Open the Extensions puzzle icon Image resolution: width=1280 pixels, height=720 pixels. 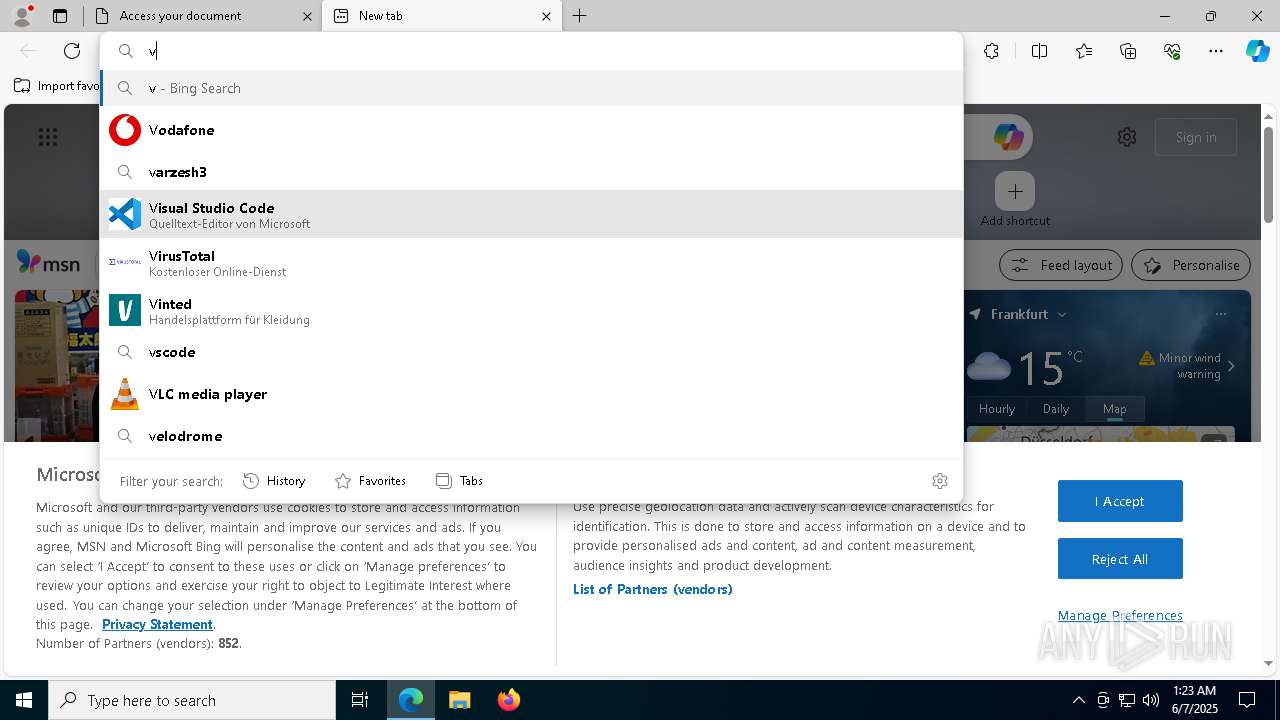point(991,51)
